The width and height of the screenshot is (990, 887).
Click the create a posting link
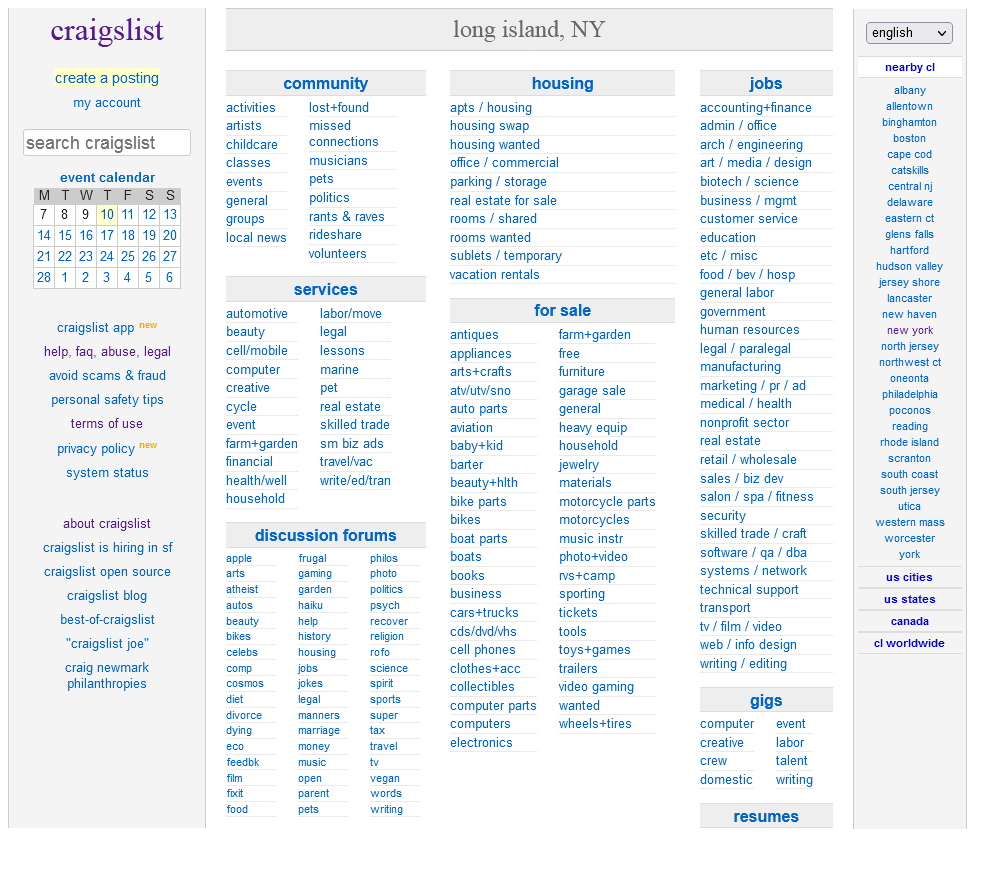(107, 78)
